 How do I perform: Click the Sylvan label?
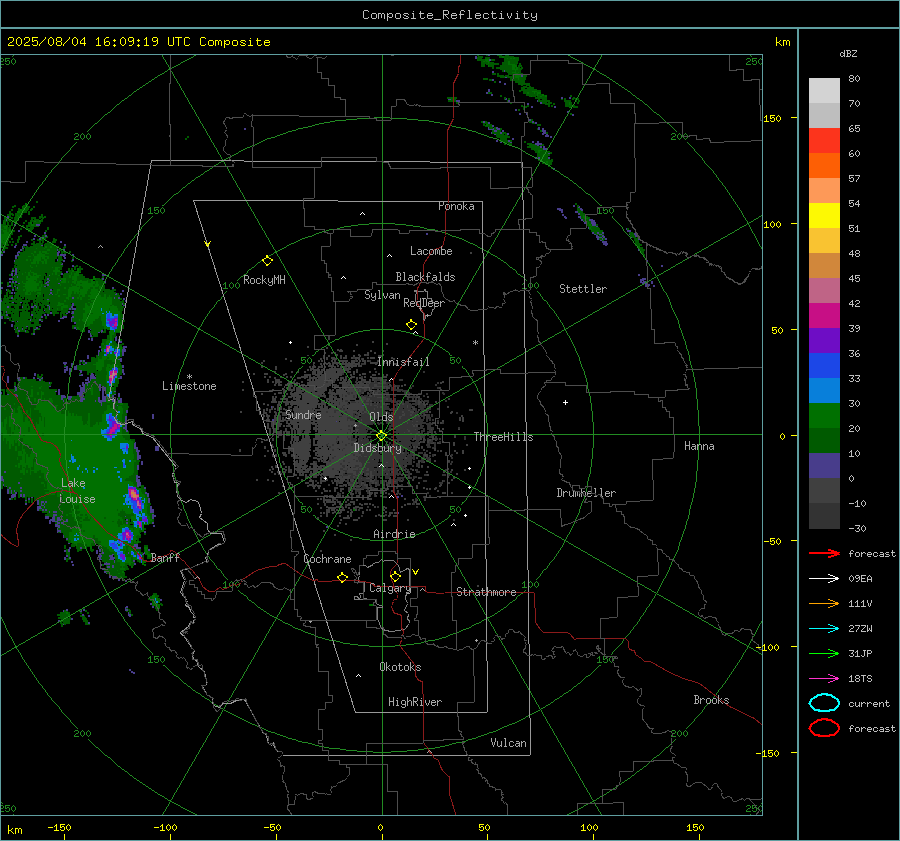382,295
